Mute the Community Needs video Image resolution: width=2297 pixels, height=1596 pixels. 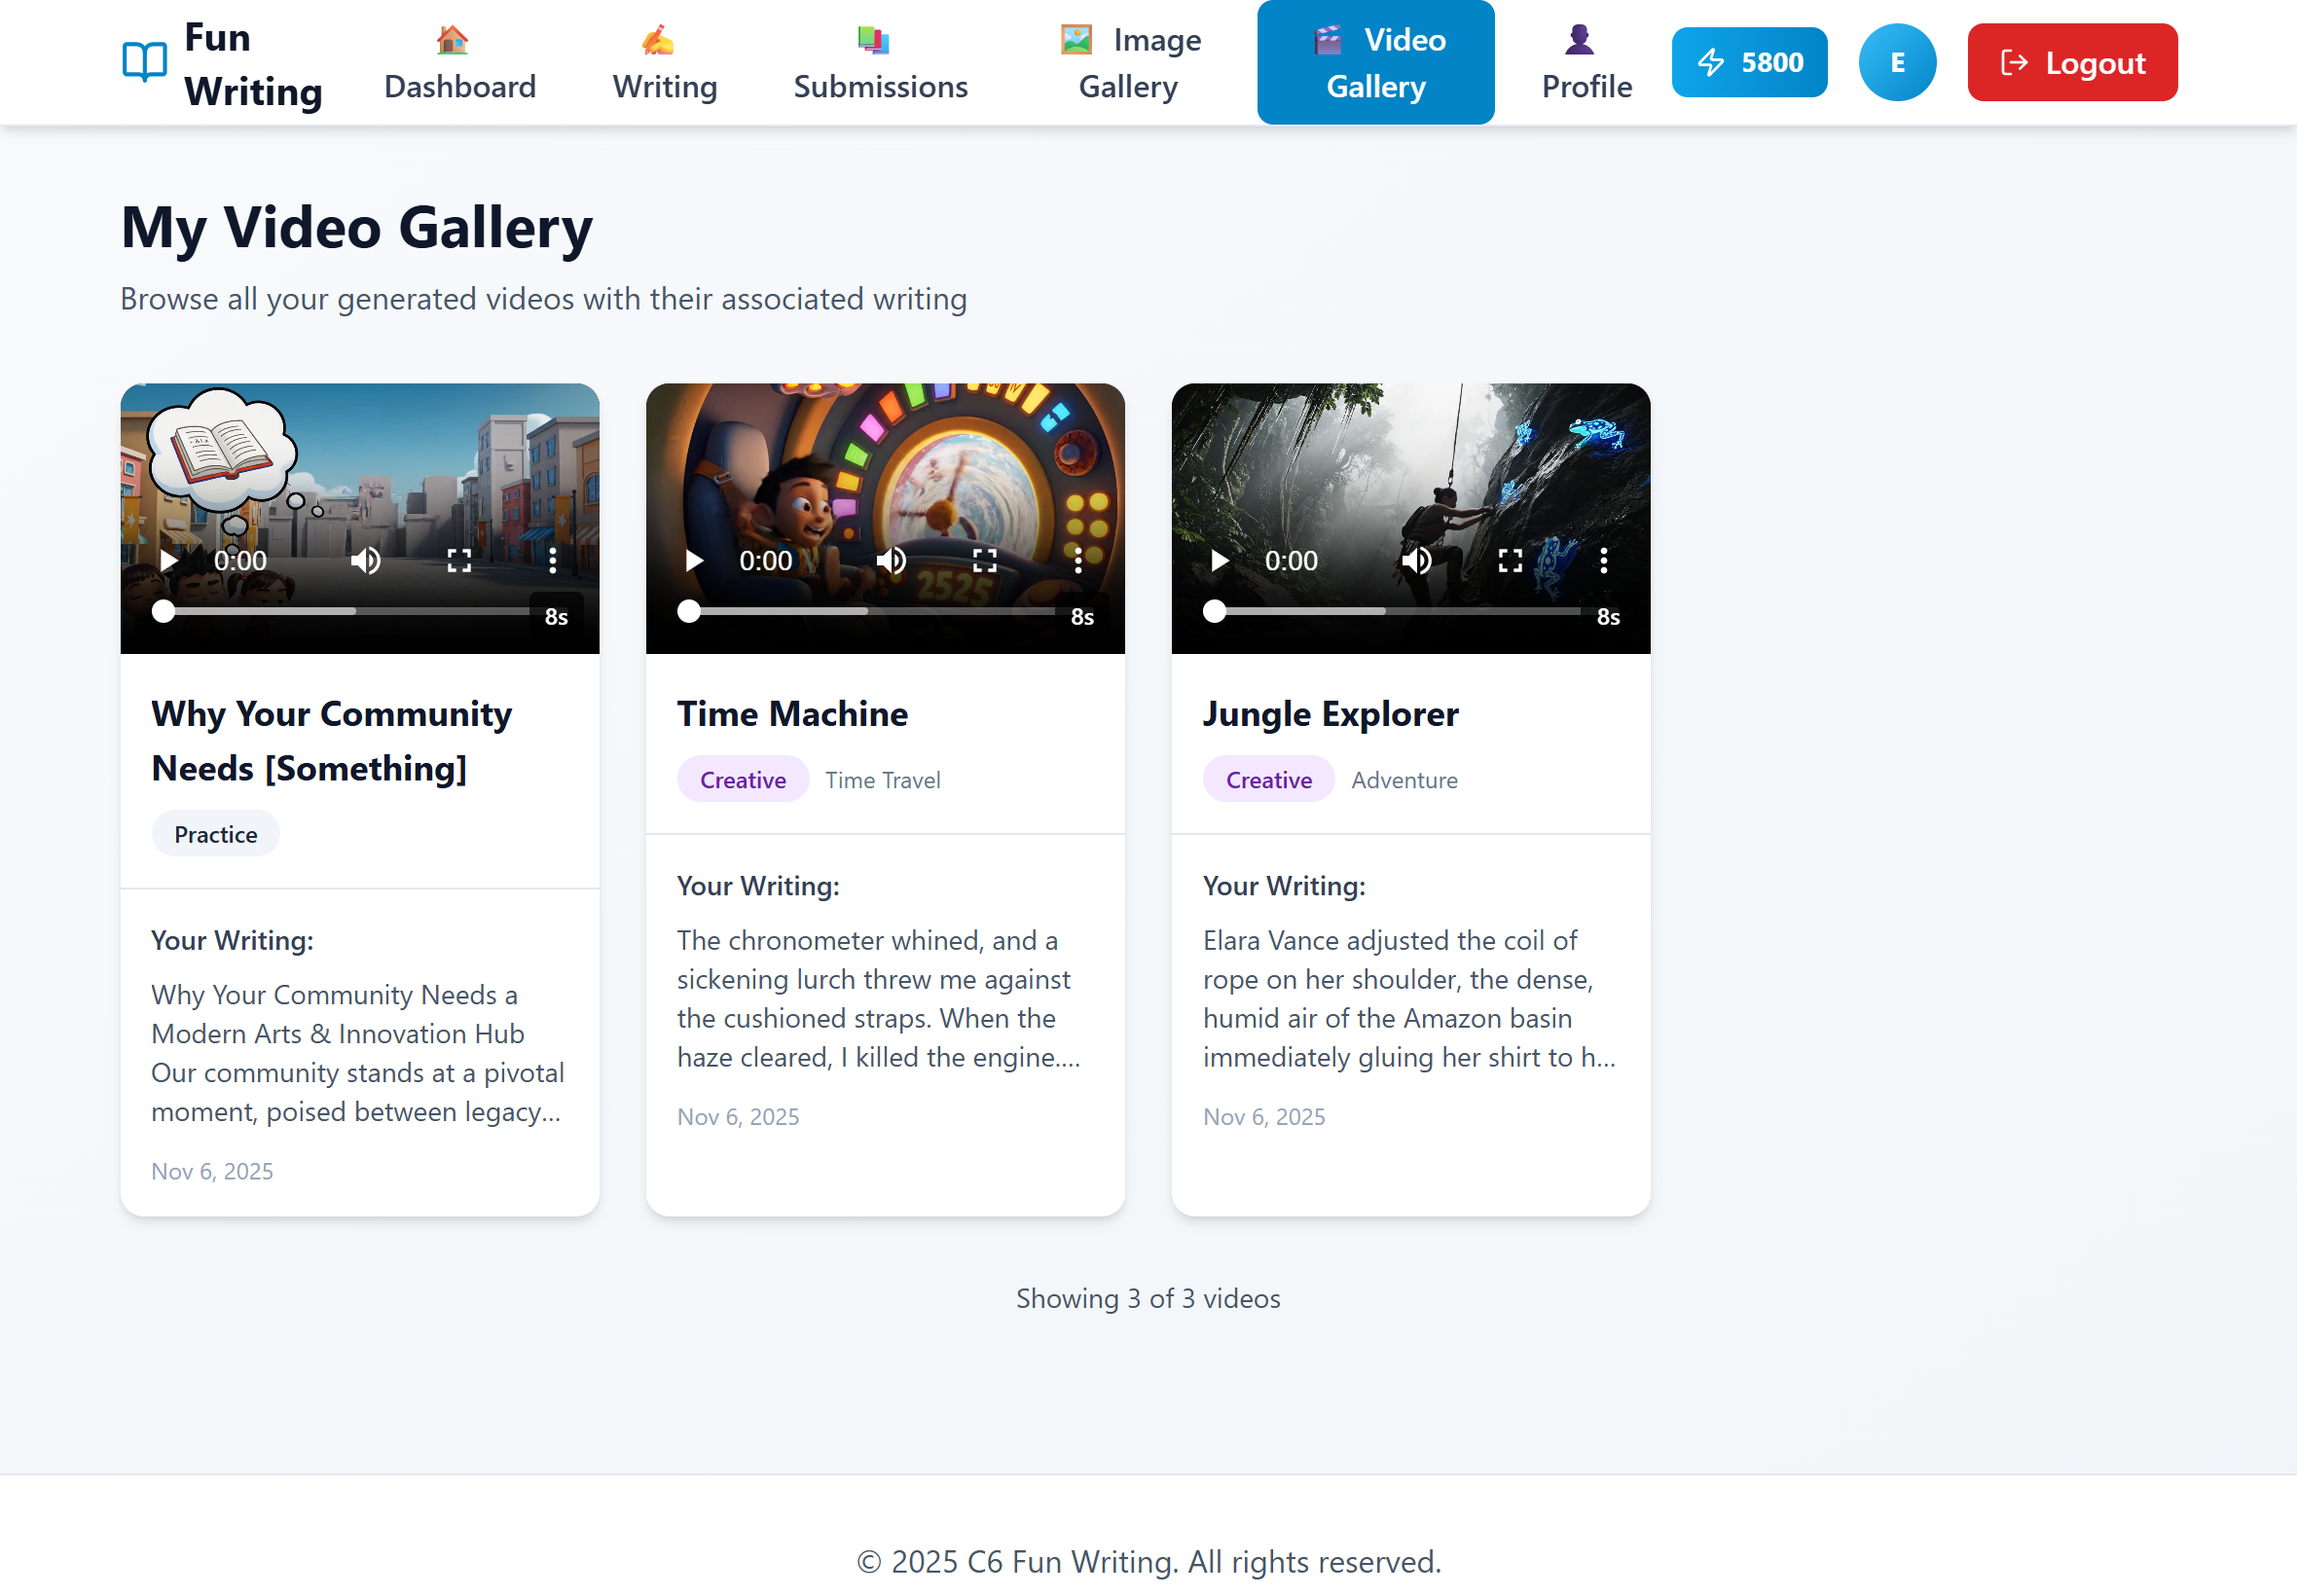(x=366, y=561)
